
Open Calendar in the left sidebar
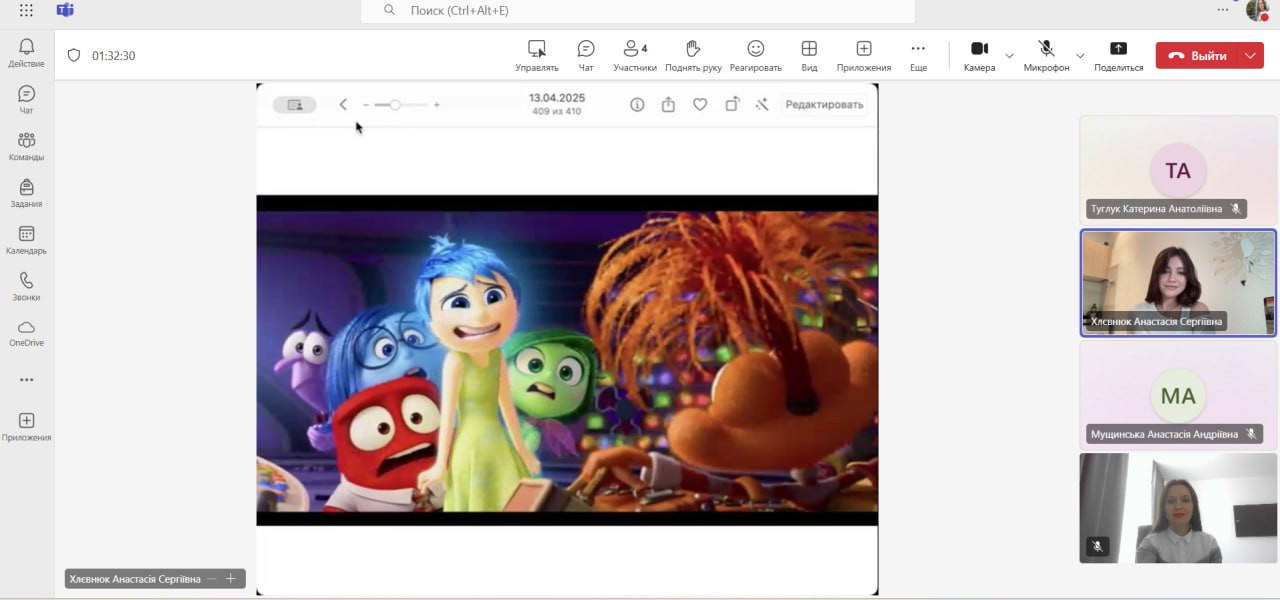(x=27, y=240)
